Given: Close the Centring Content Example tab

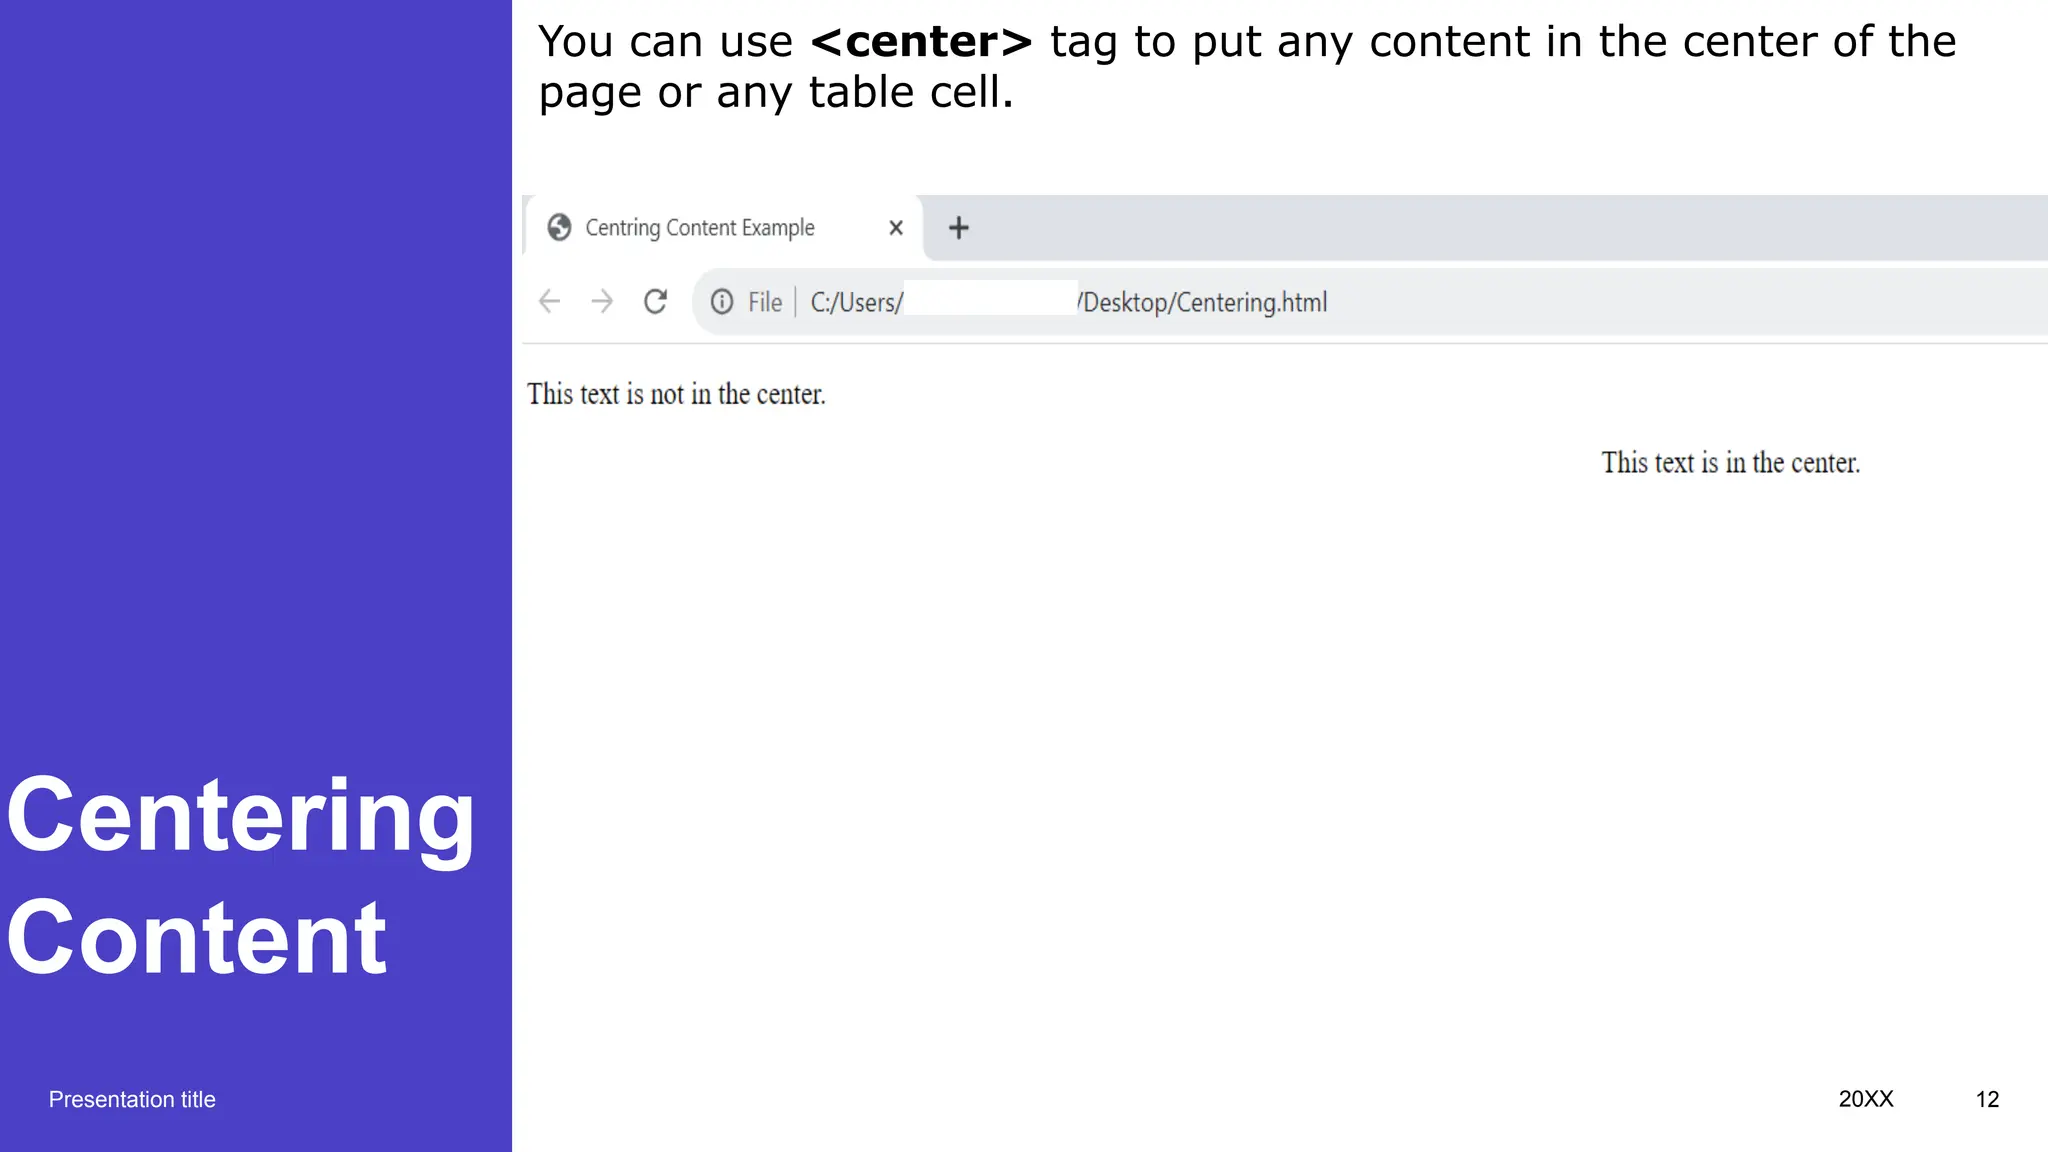Looking at the screenshot, I should point(896,228).
